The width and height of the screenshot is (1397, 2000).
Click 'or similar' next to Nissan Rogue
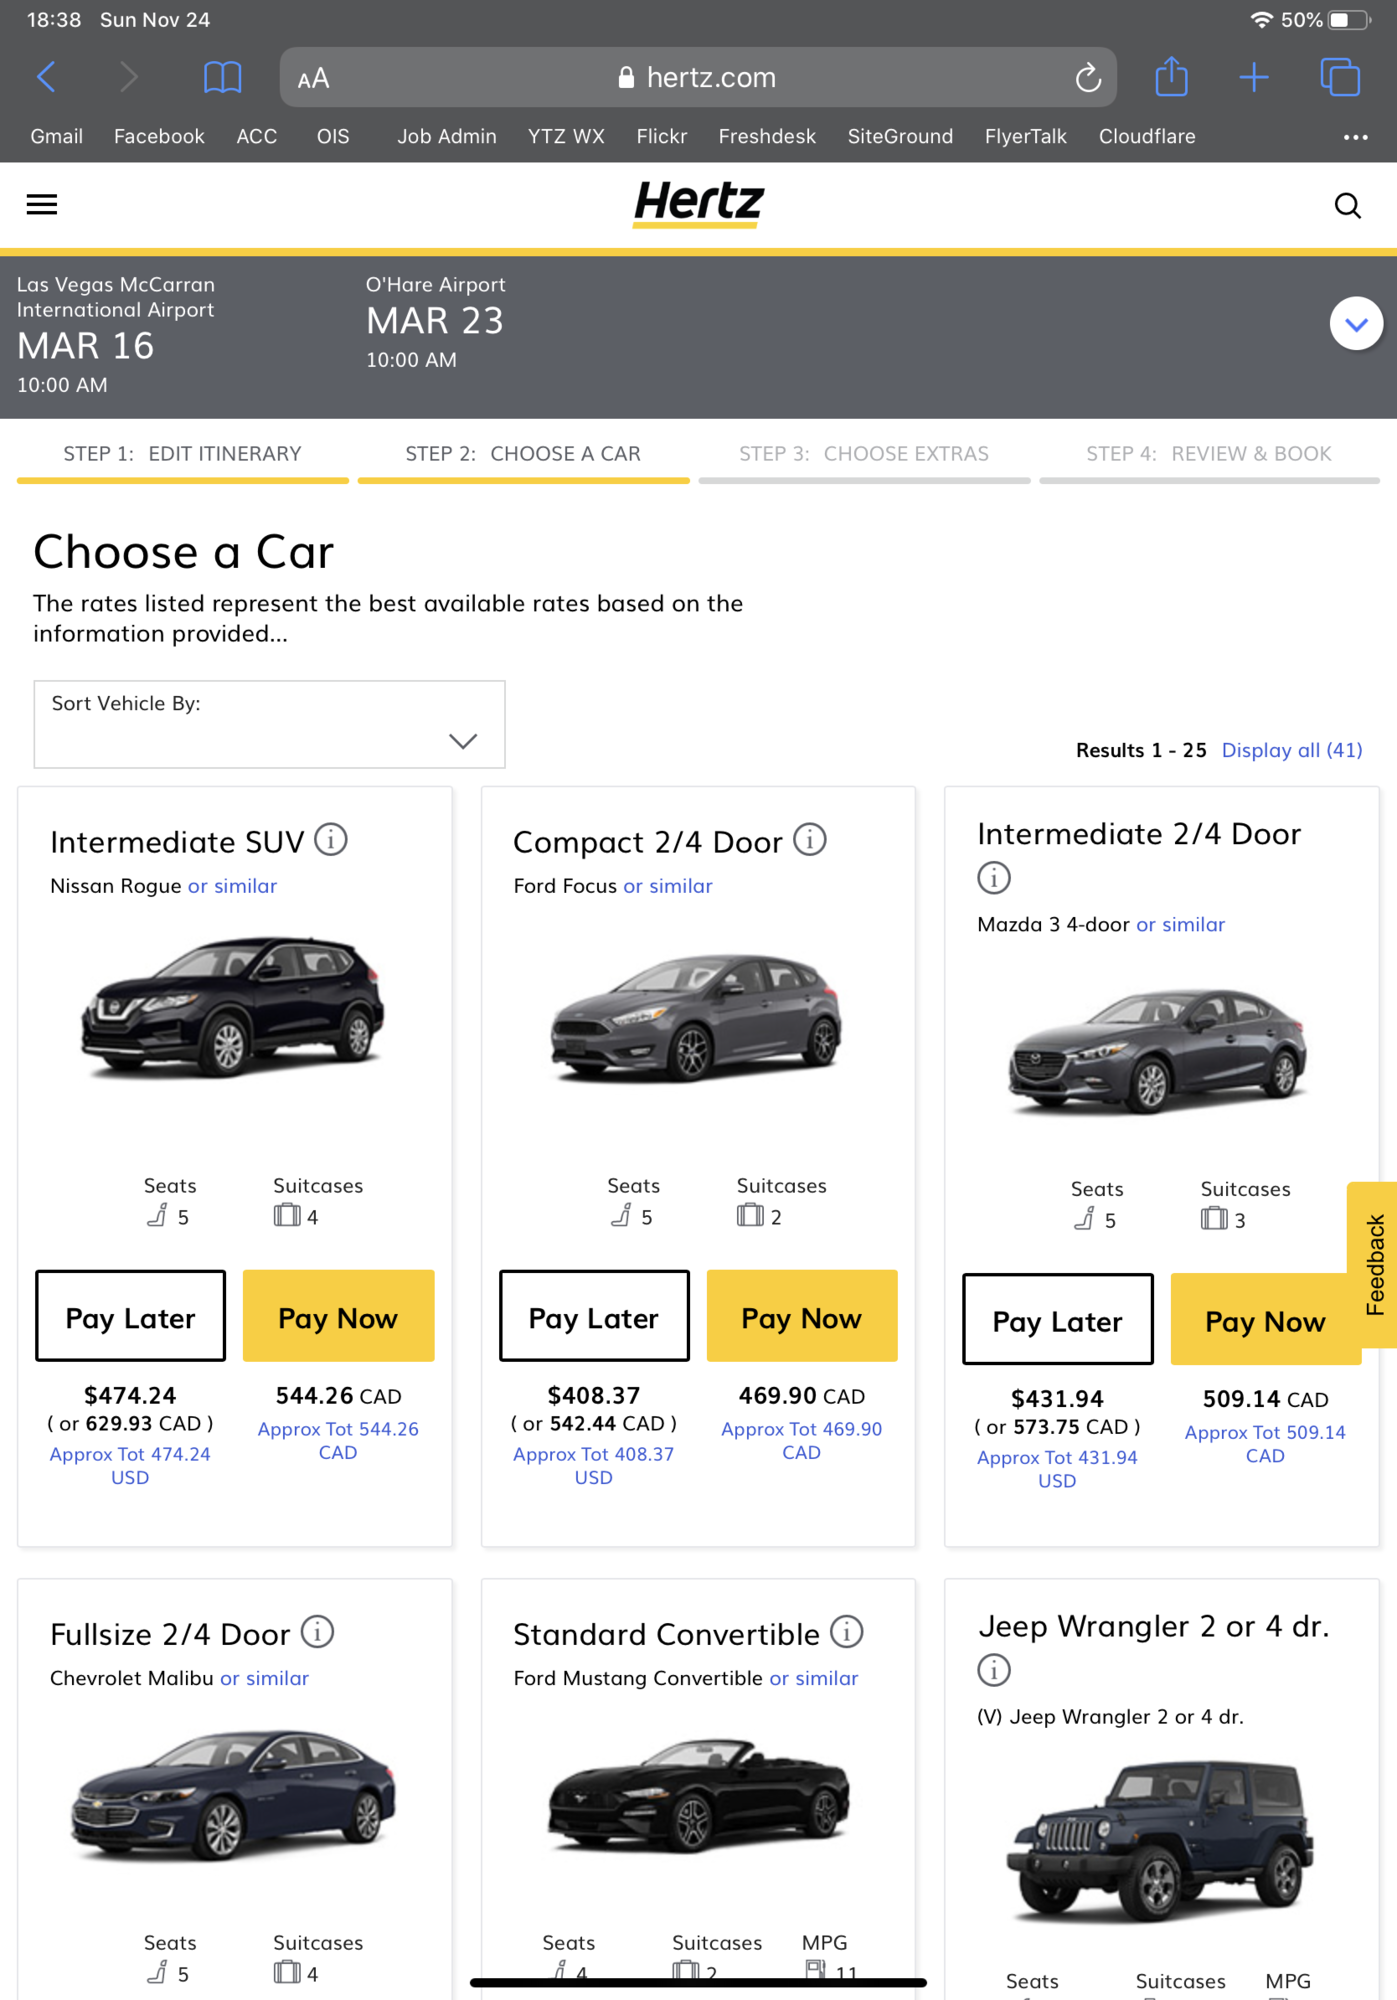coord(232,886)
